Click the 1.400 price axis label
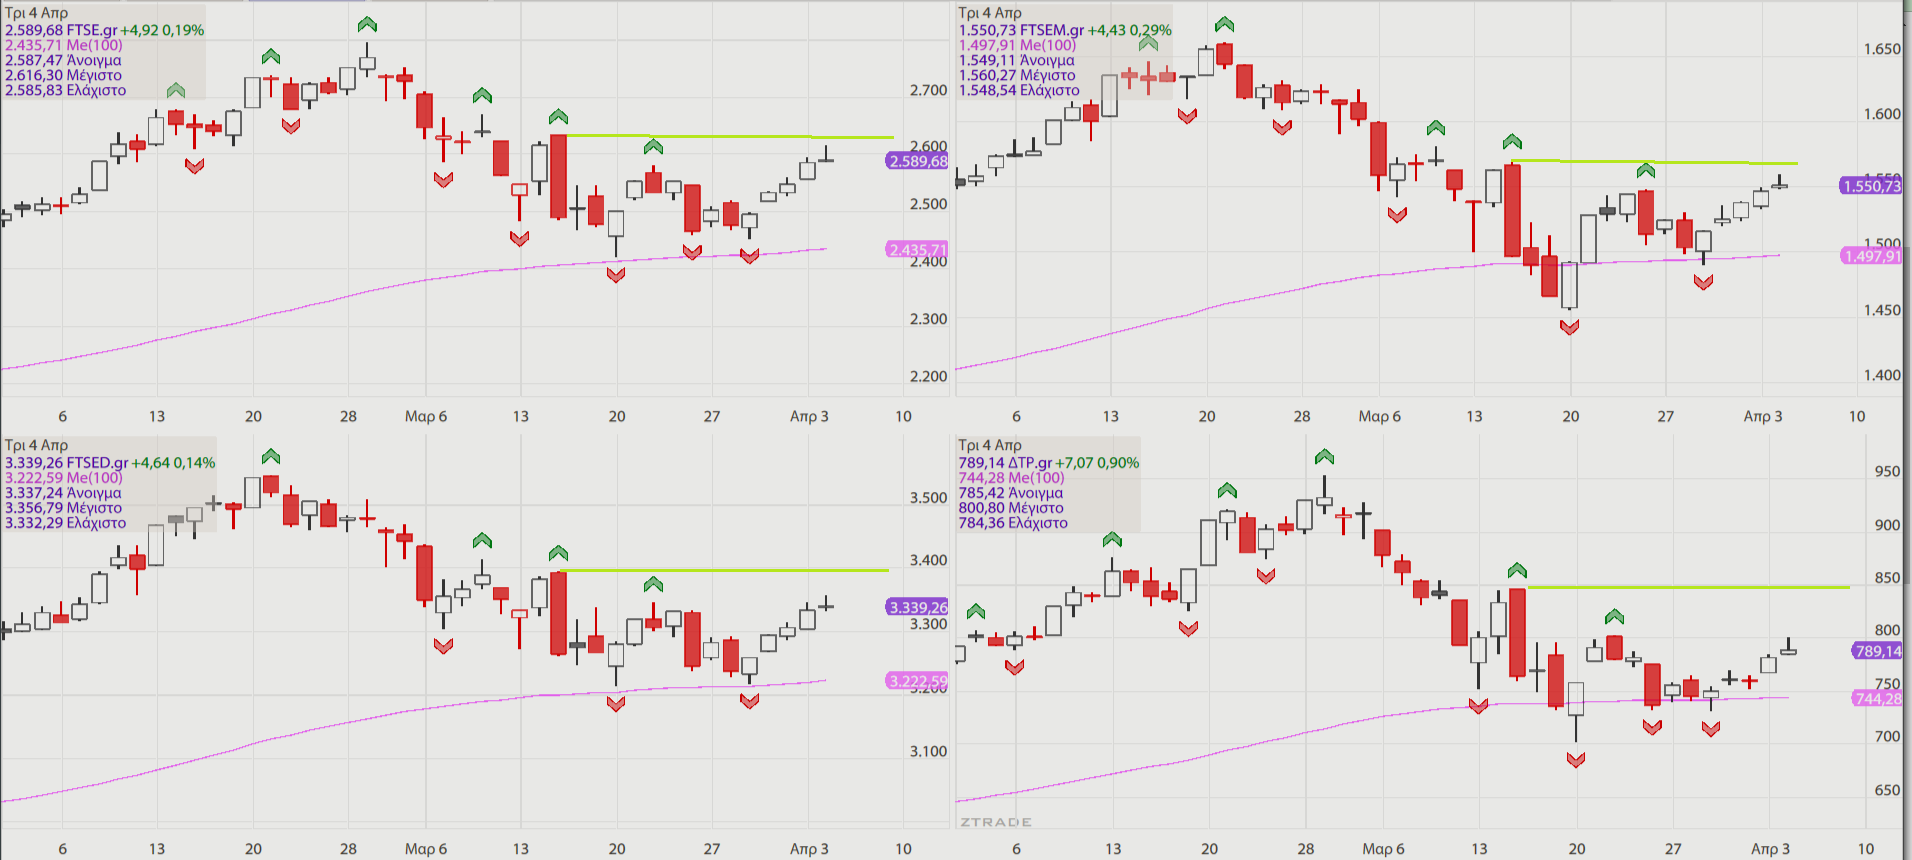Viewport: 1912px width, 860px height. tap(1882, 375)
